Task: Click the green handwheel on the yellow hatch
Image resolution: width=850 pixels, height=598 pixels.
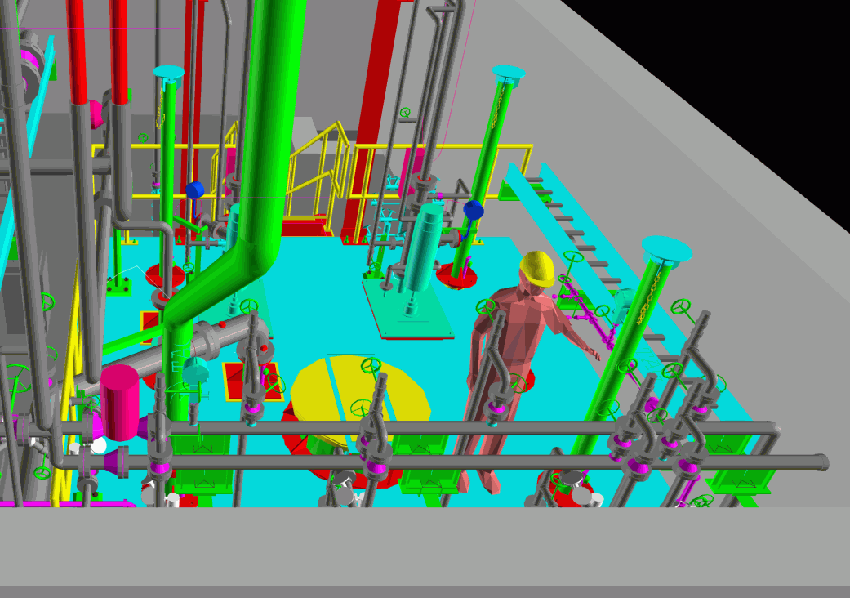Action: click(x=371, y=366)
